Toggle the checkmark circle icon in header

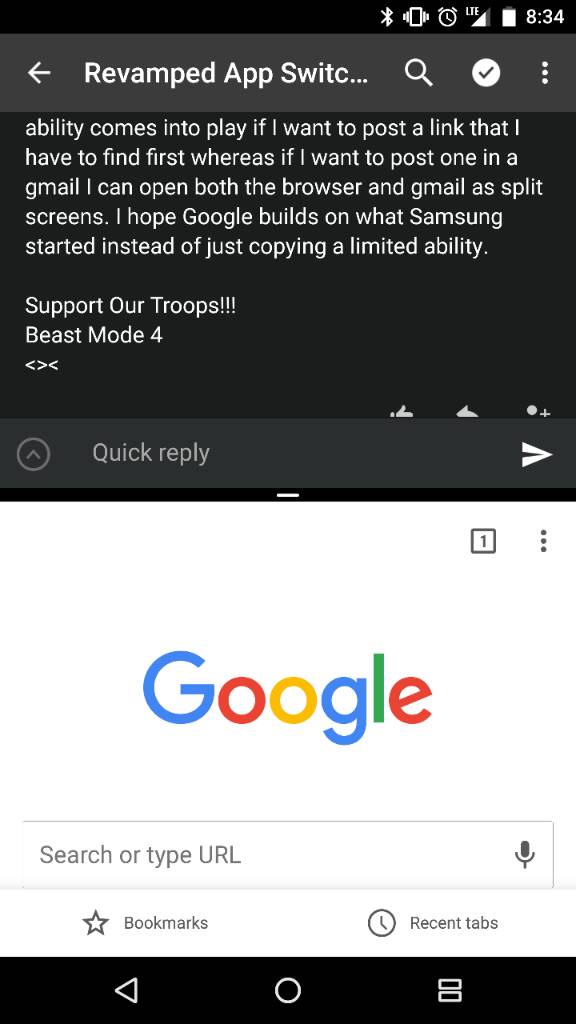point(486,73)
